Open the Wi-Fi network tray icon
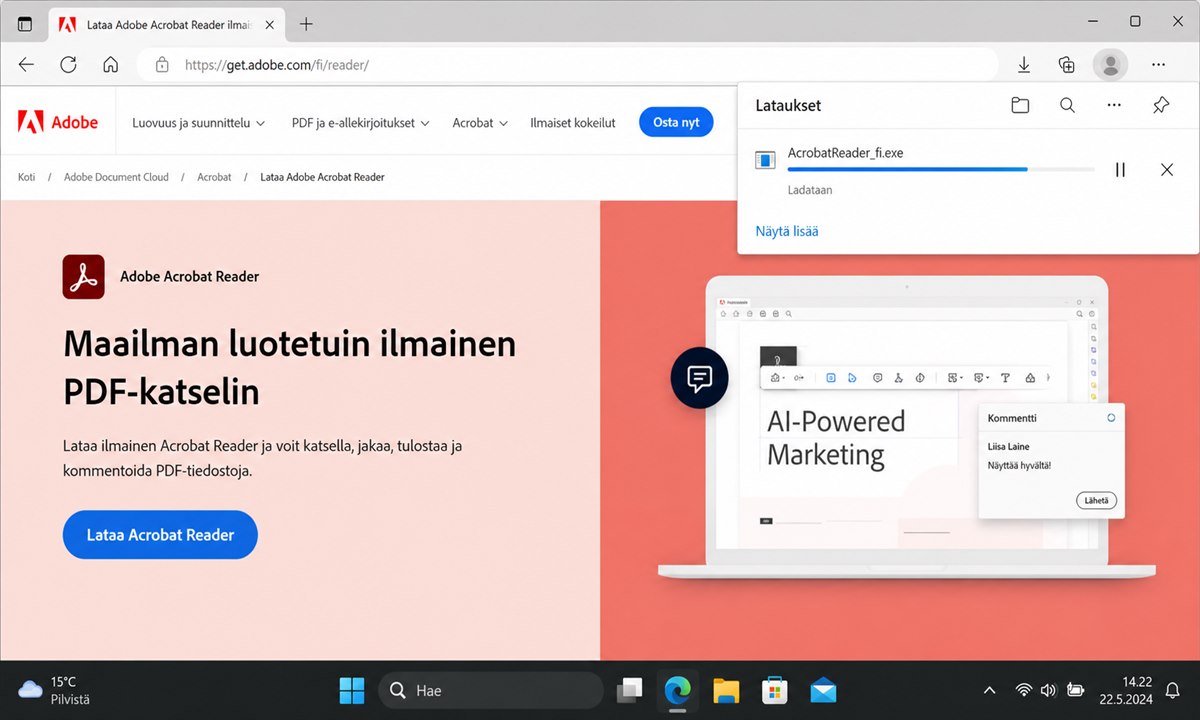The height and width of the screenshot is (720, 1200). (x=1023, y=690)
